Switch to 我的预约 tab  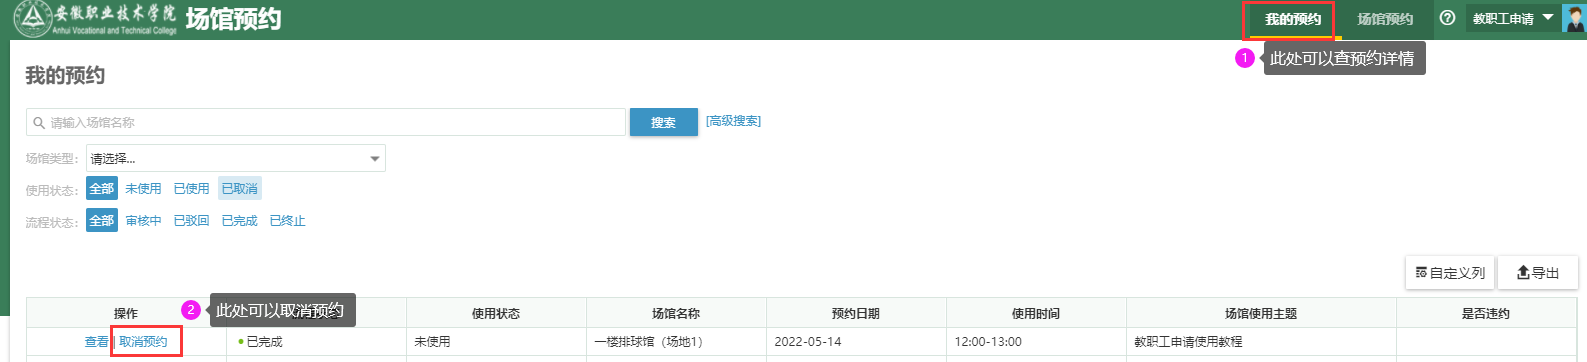click(1293, 19)
